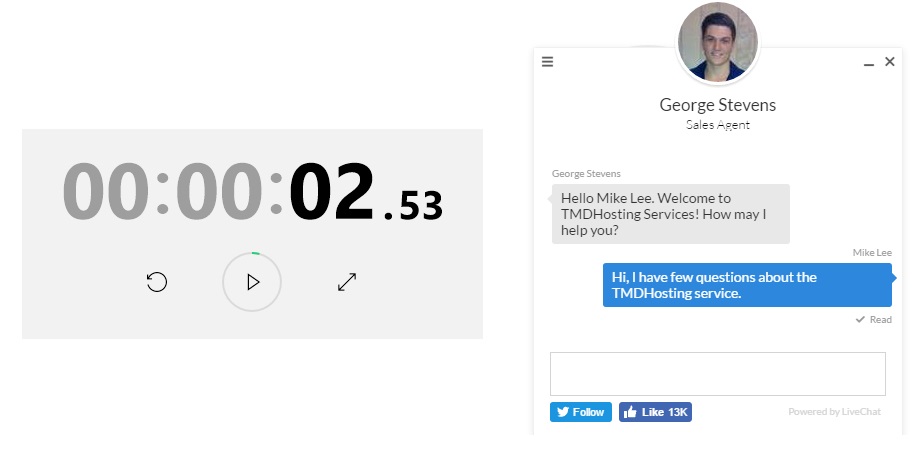Click the Twitter Follow button
Image resolution: width=921 pixels, height=464 pixels.
pyautogui.click(x=581, y=412)
